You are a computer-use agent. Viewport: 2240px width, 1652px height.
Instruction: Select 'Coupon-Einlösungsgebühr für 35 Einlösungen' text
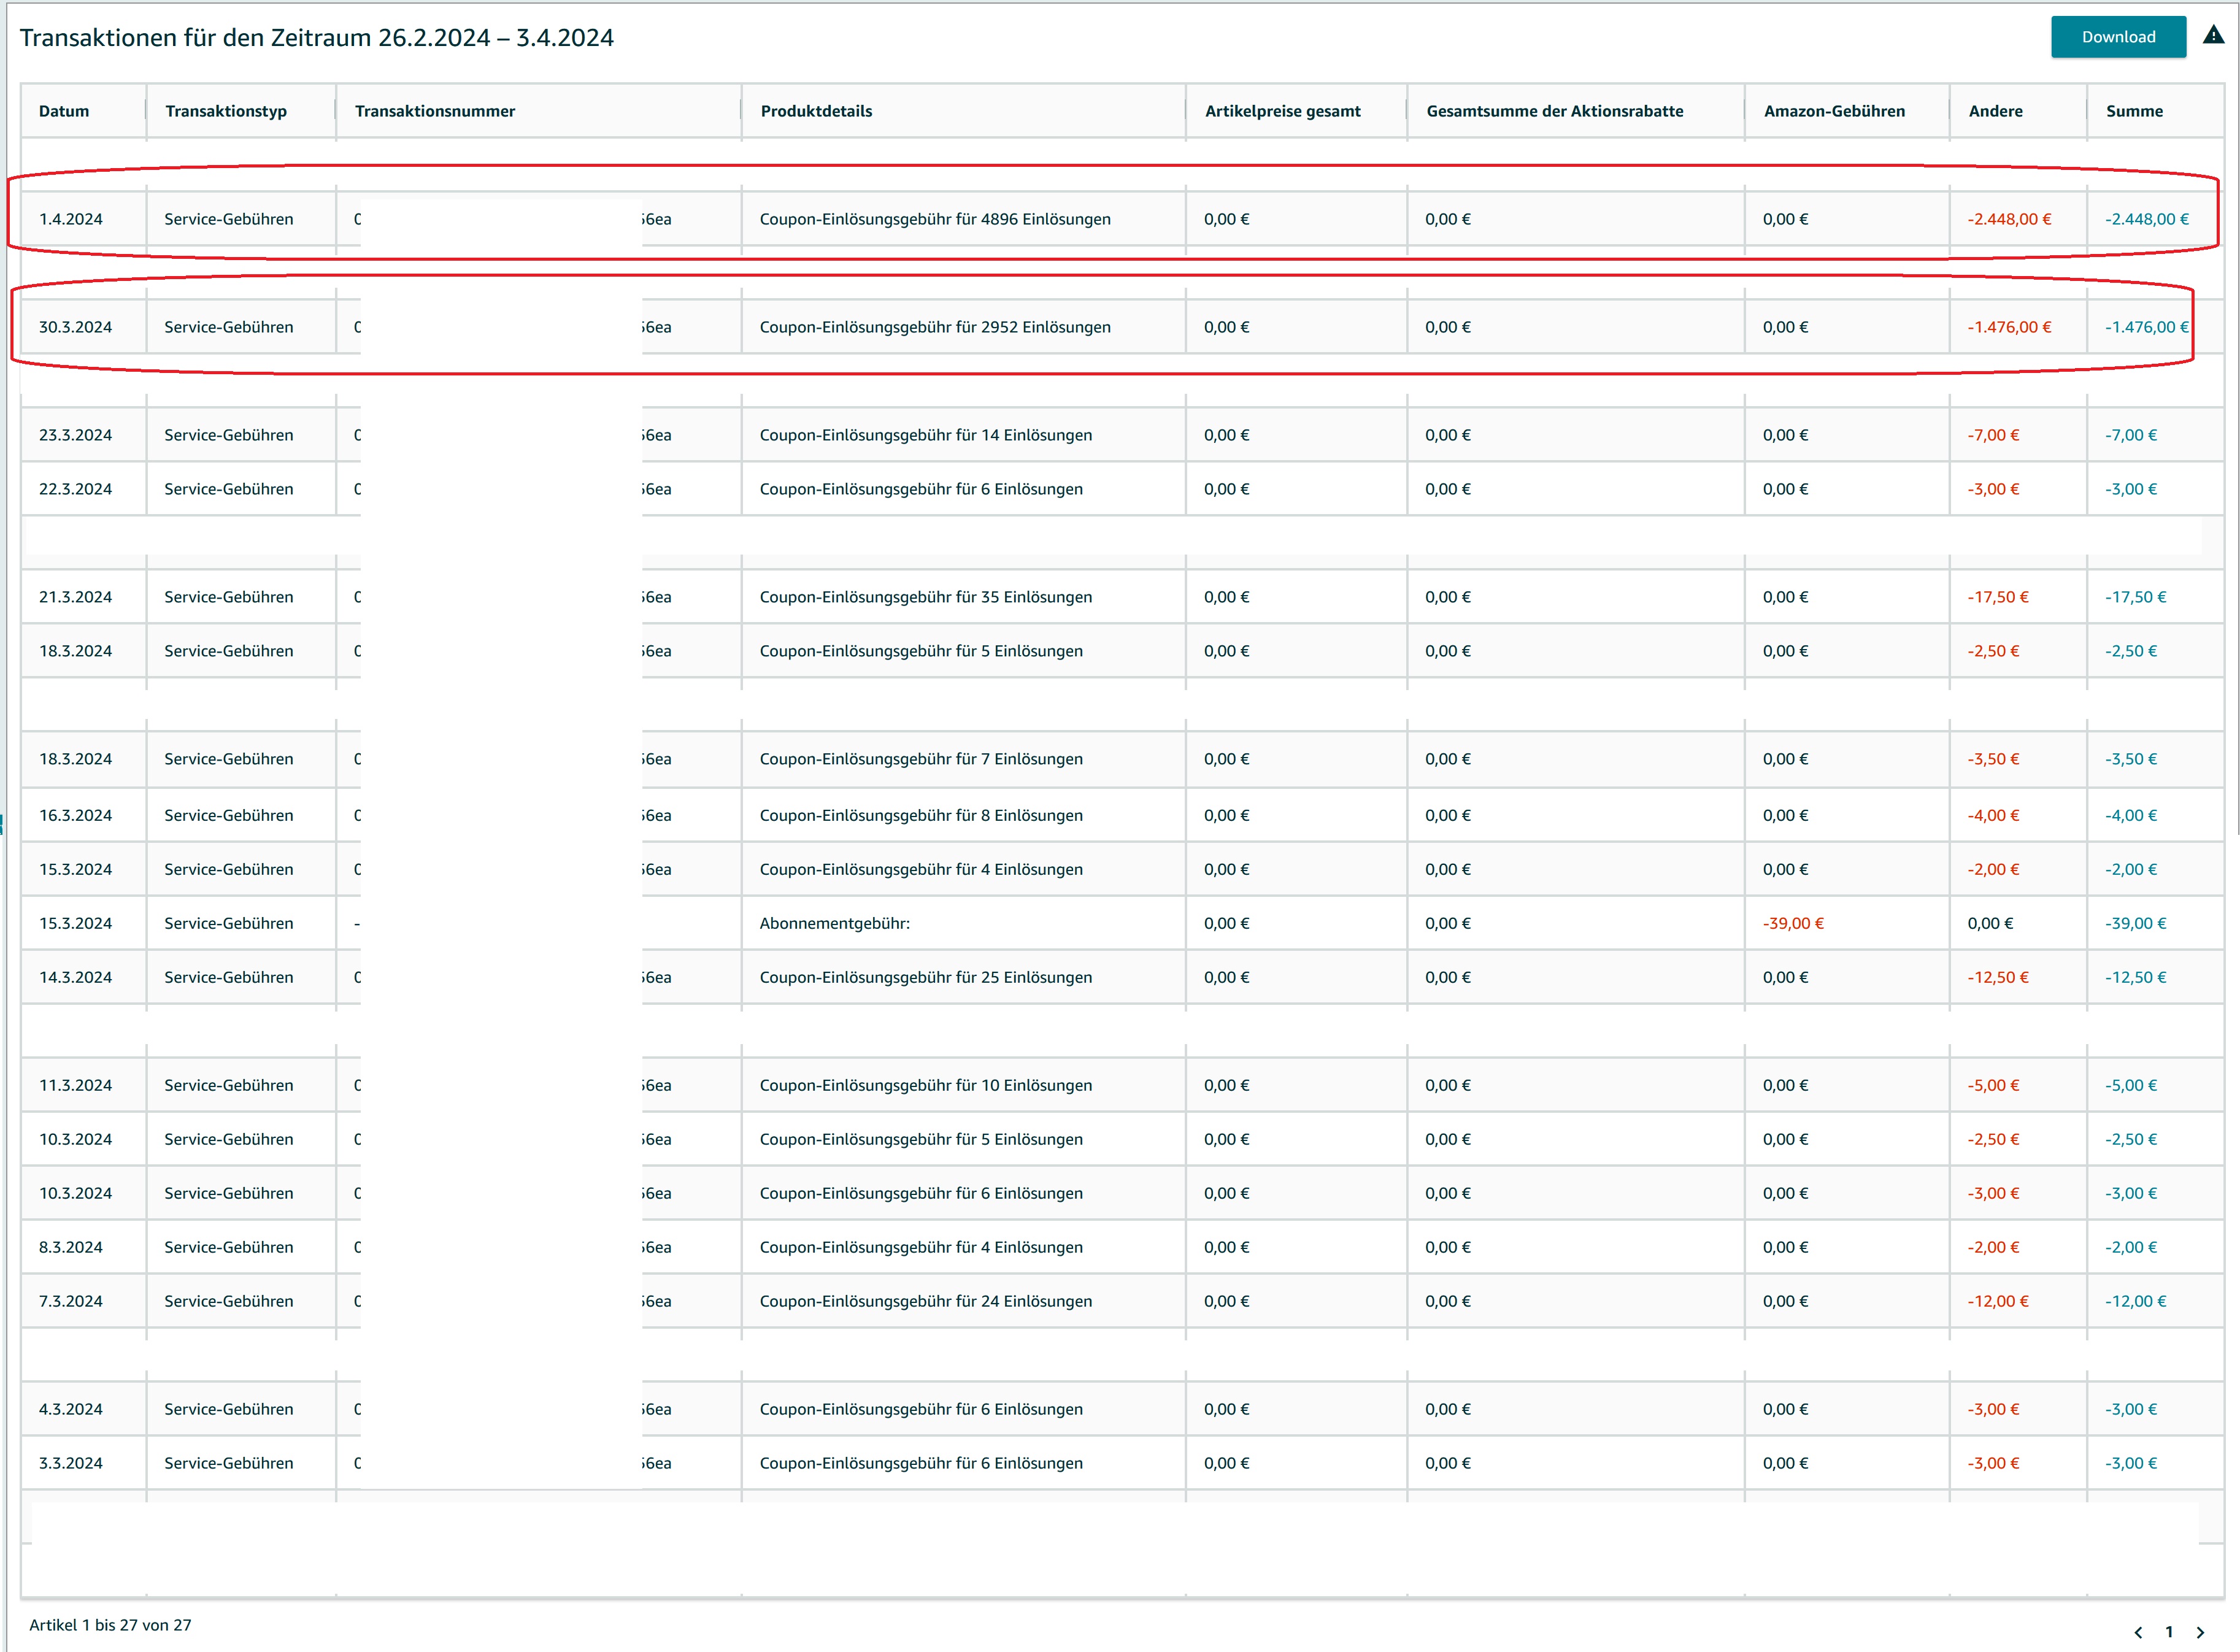coord(926,597)
